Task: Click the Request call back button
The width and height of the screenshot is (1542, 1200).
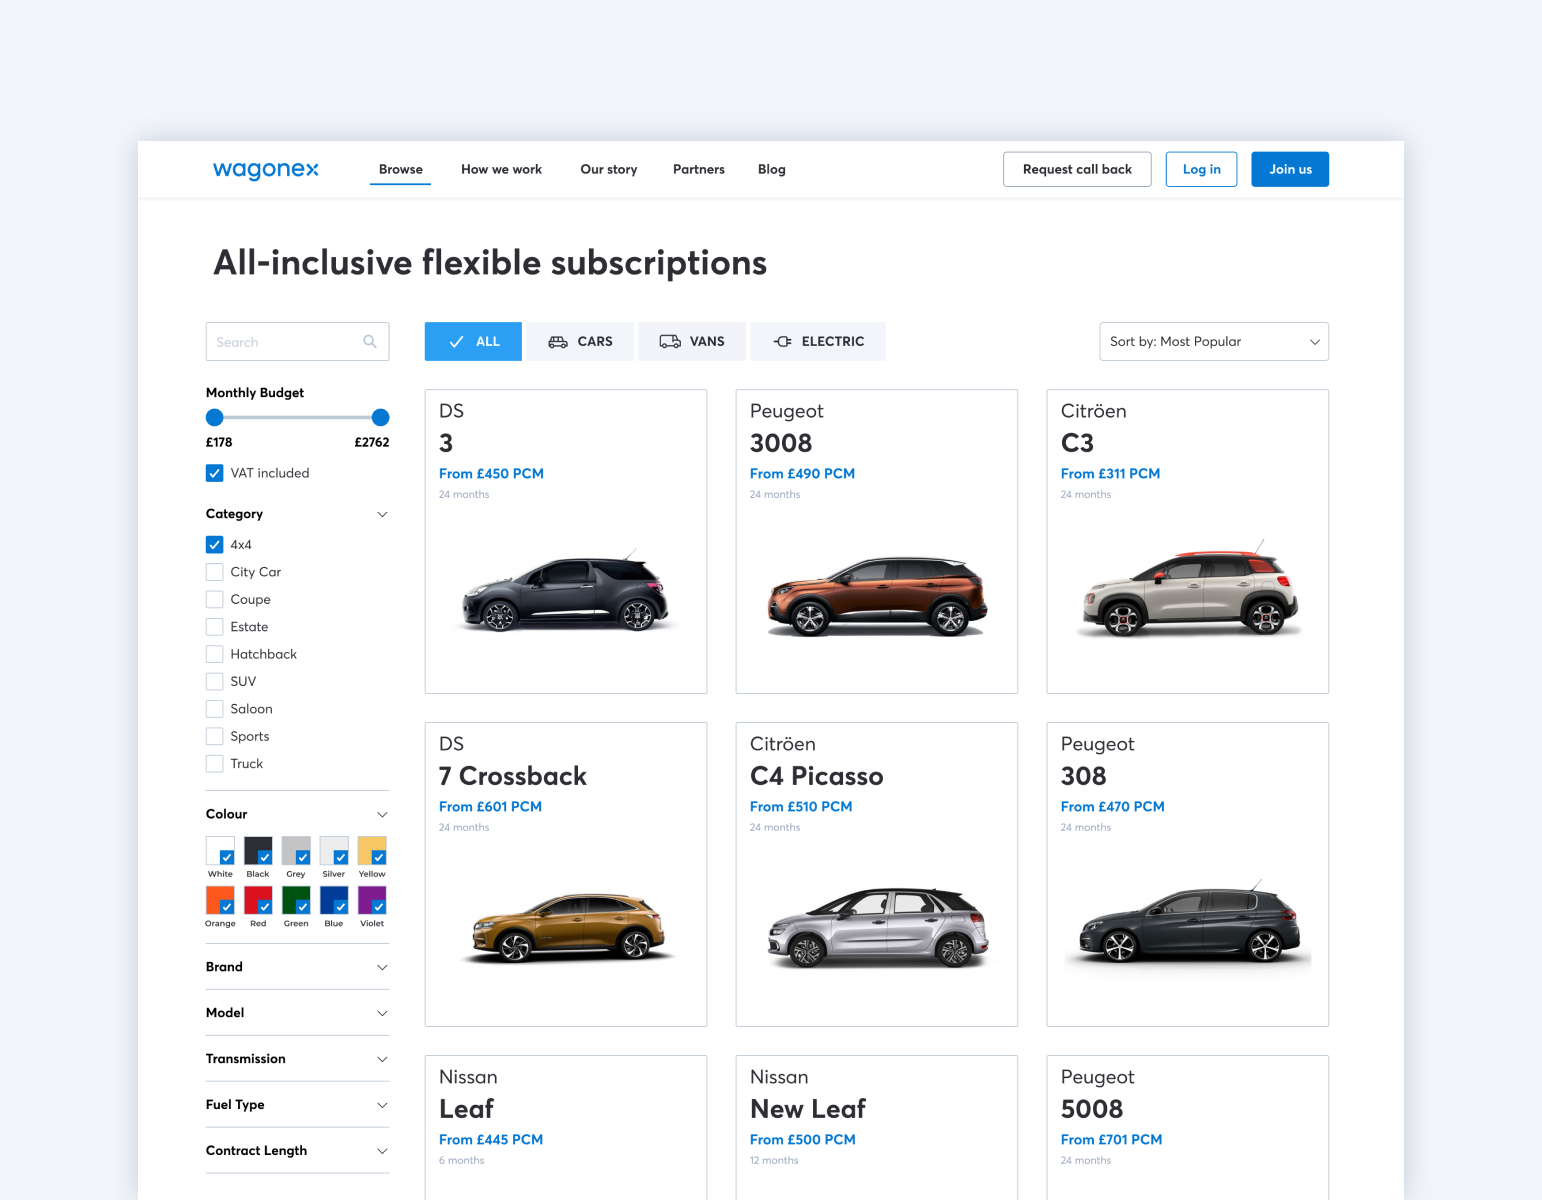Action: 1077,170
